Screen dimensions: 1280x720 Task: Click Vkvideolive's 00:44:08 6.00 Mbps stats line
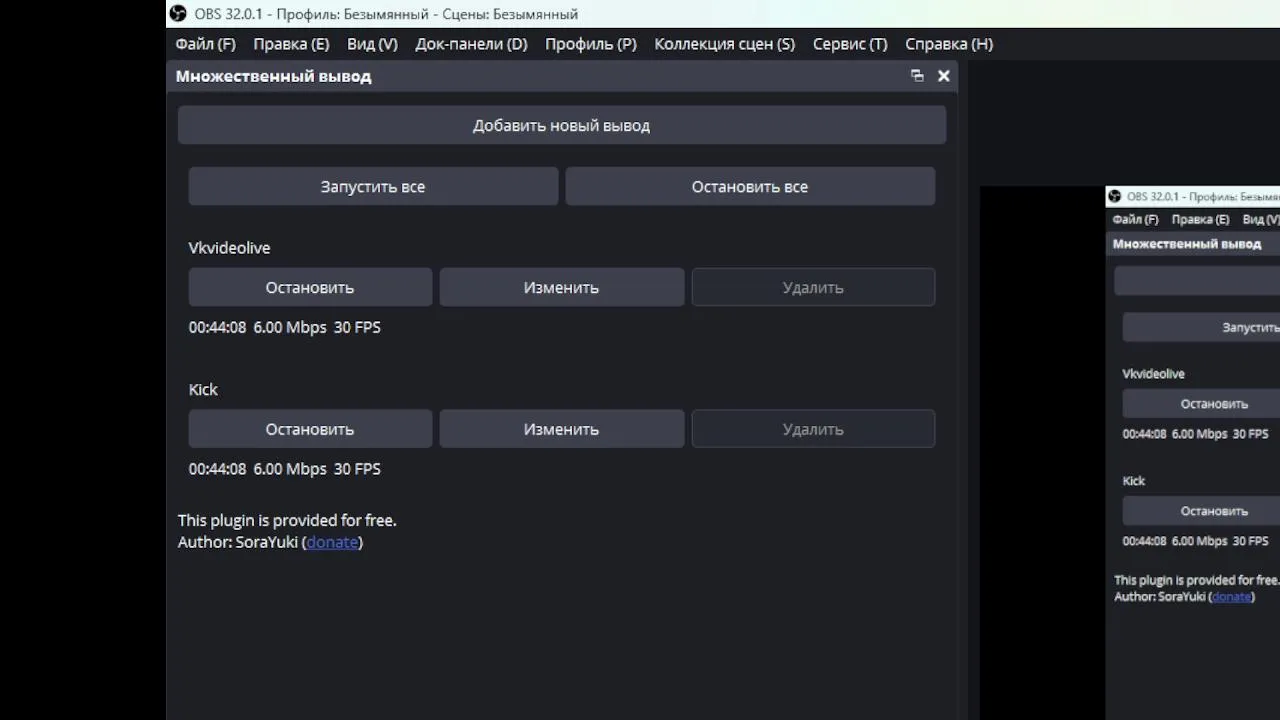tap(285, 327)
